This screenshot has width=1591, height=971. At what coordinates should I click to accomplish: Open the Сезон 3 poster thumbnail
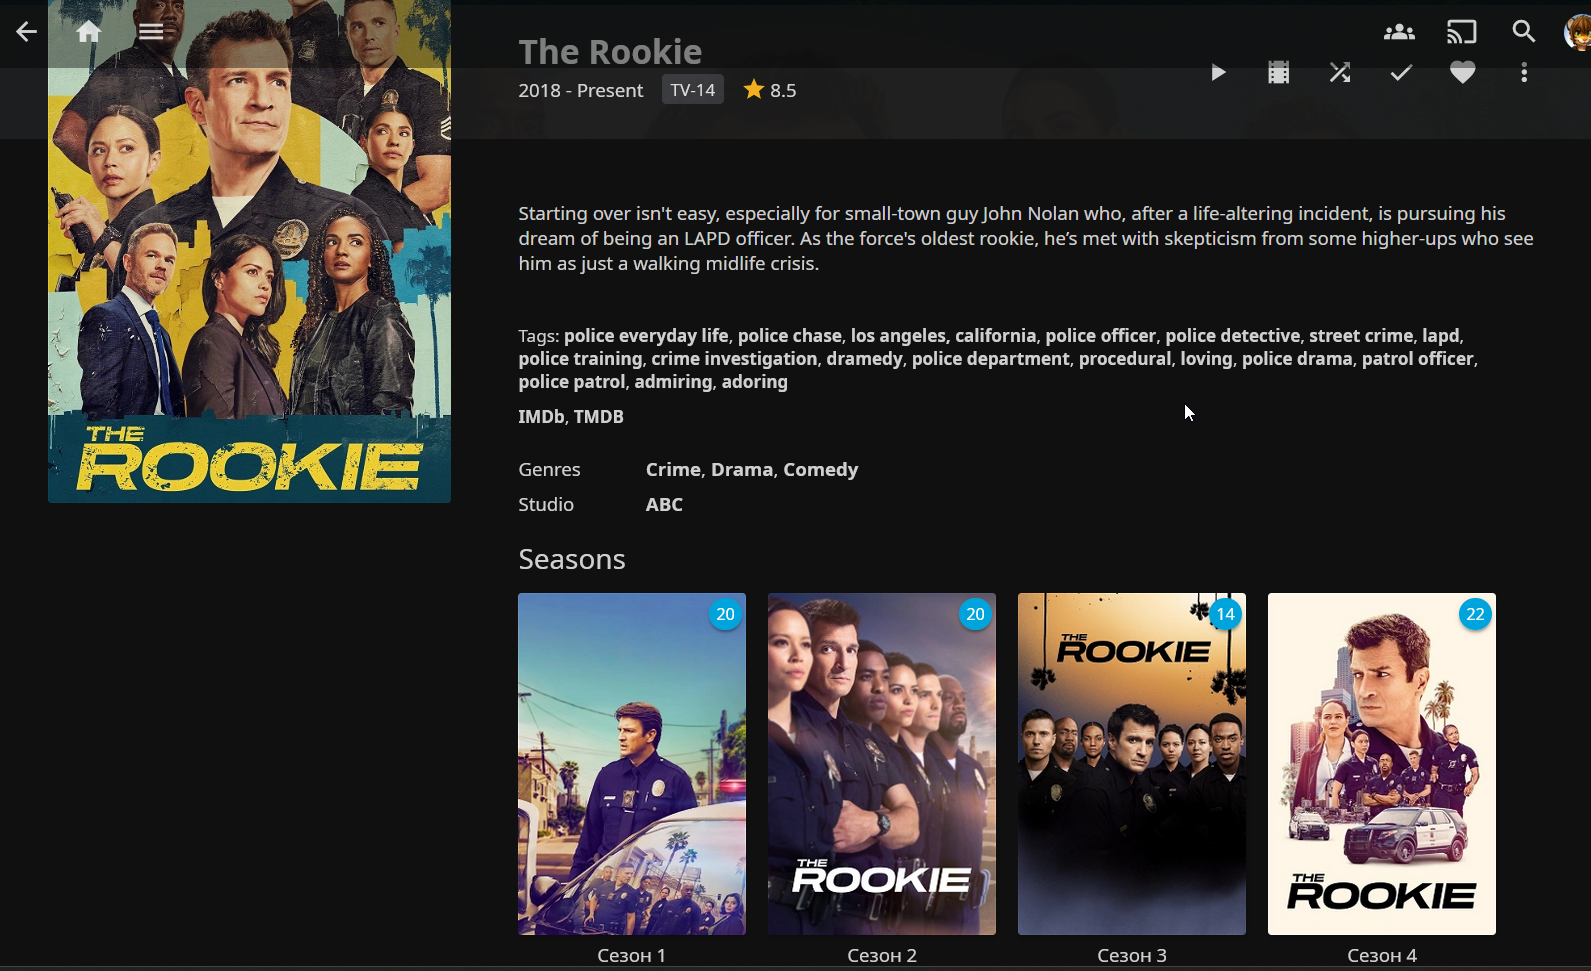(1132, 764)
